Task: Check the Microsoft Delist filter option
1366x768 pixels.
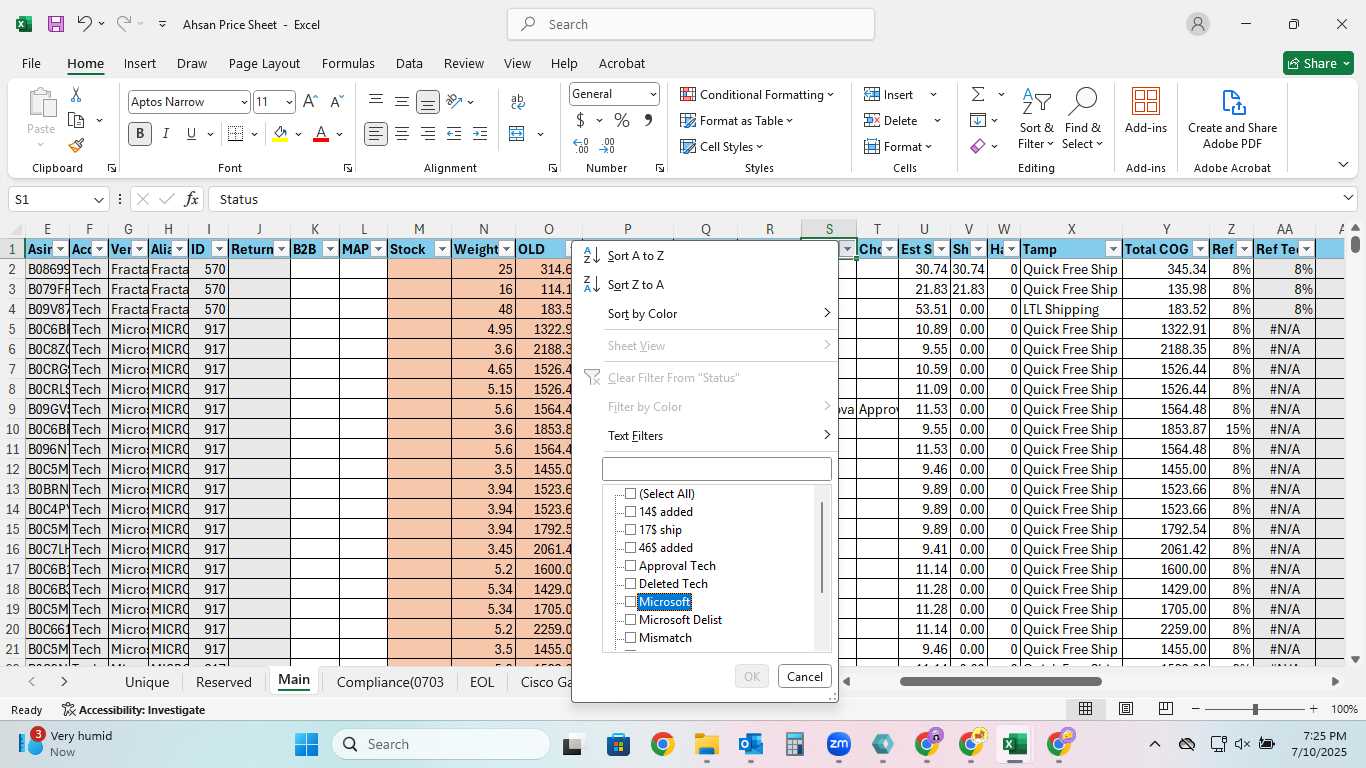Action: click(x=630, y=620)
